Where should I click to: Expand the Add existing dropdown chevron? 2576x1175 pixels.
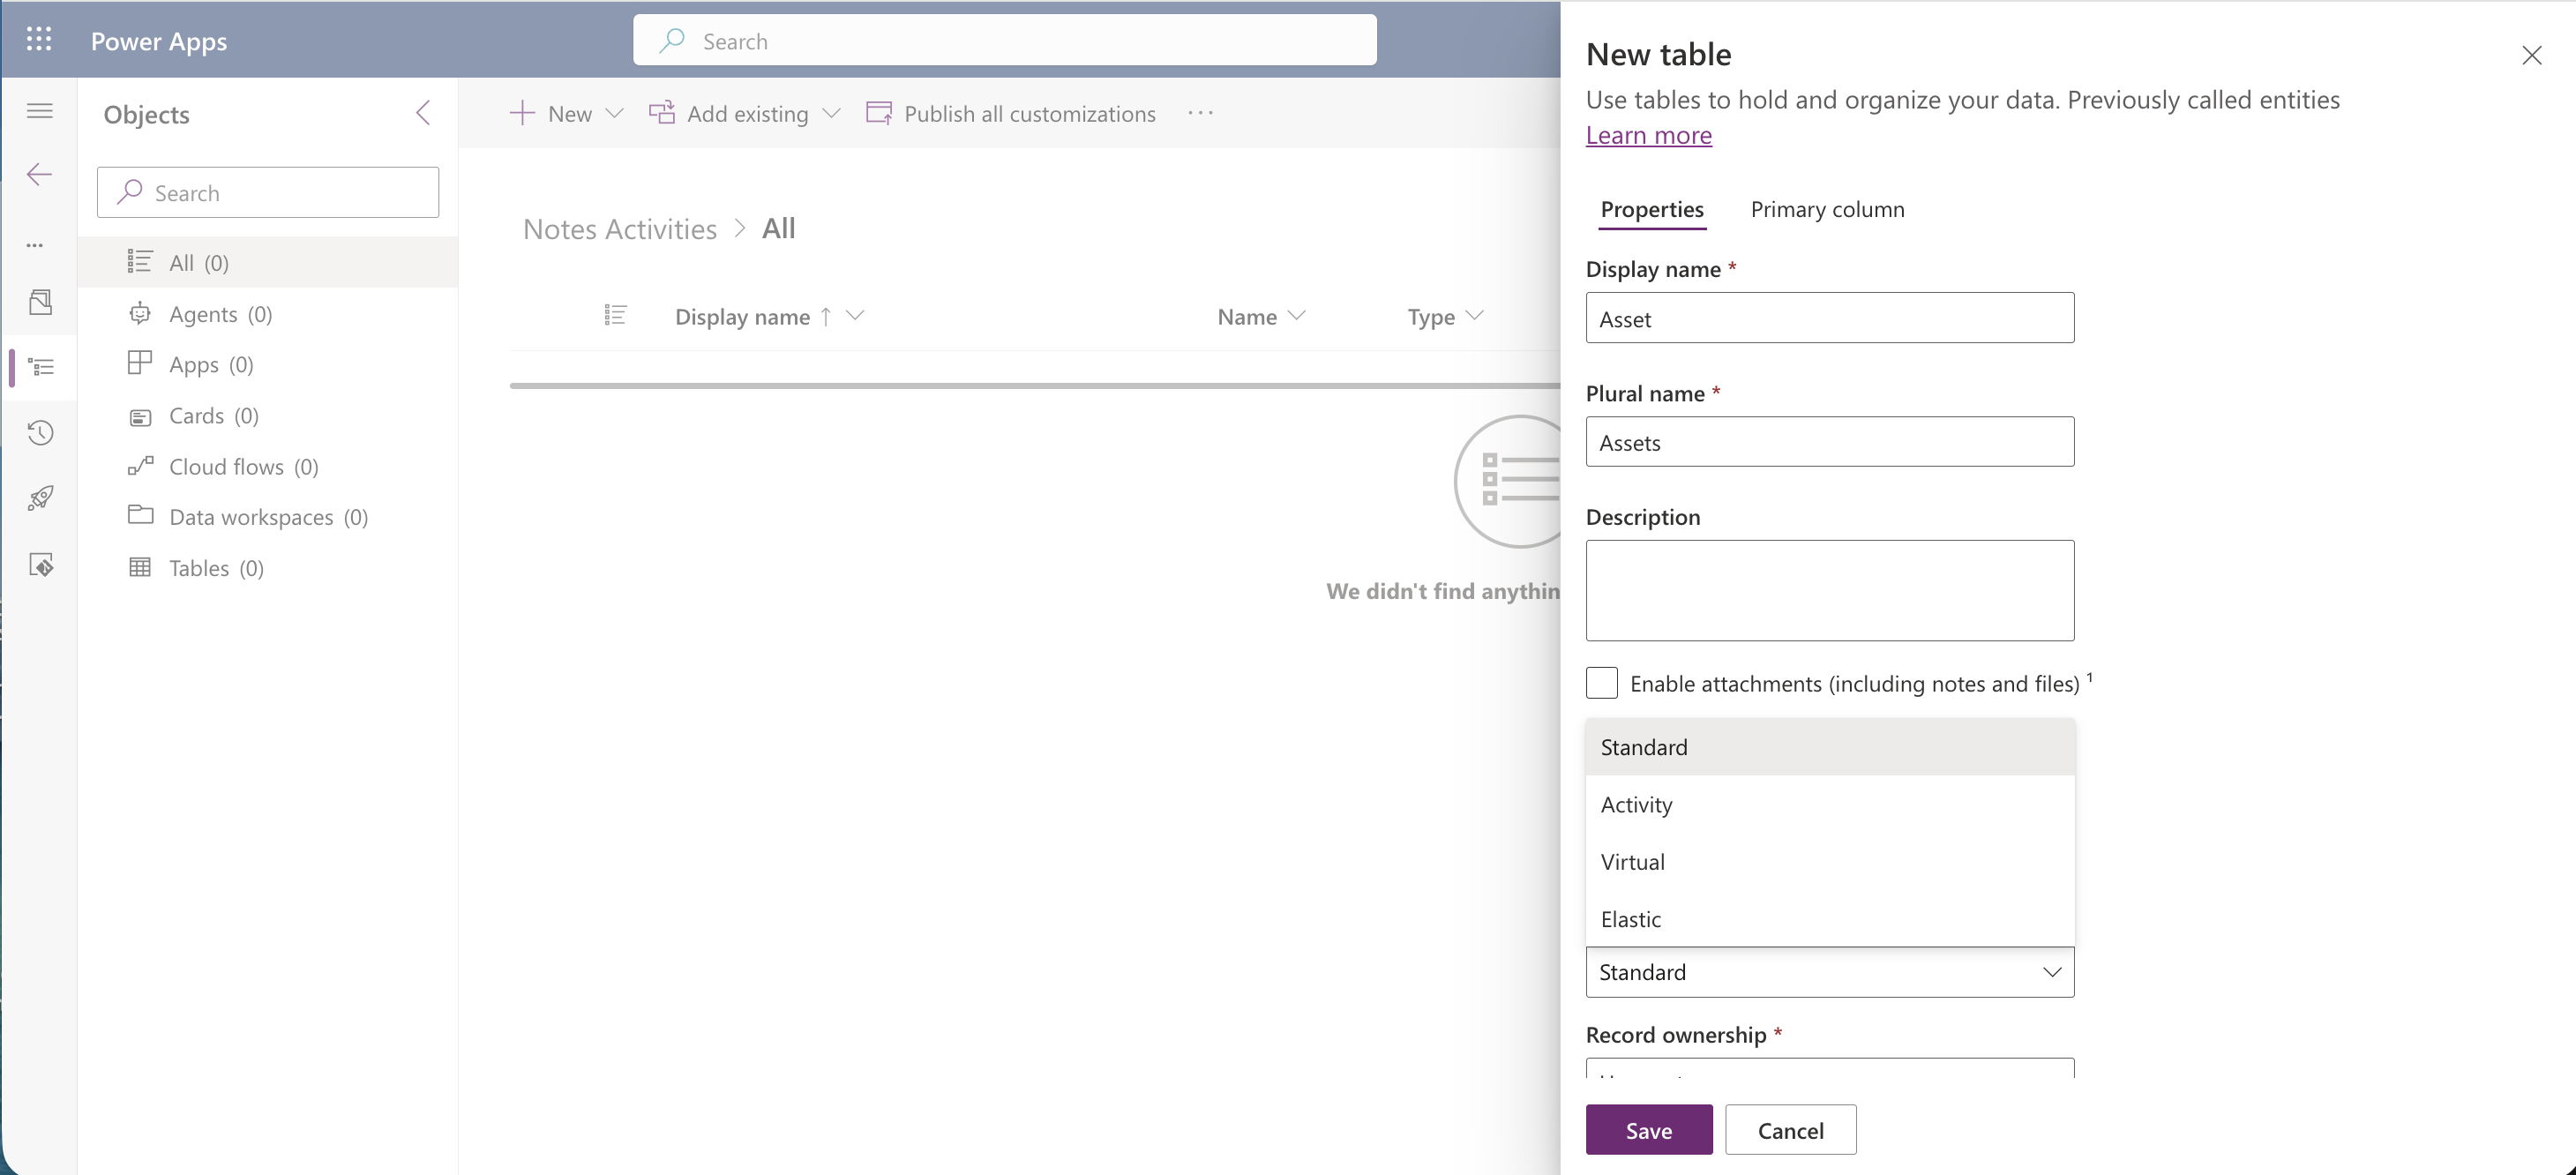pyautogui.click(x=832, y=113)
